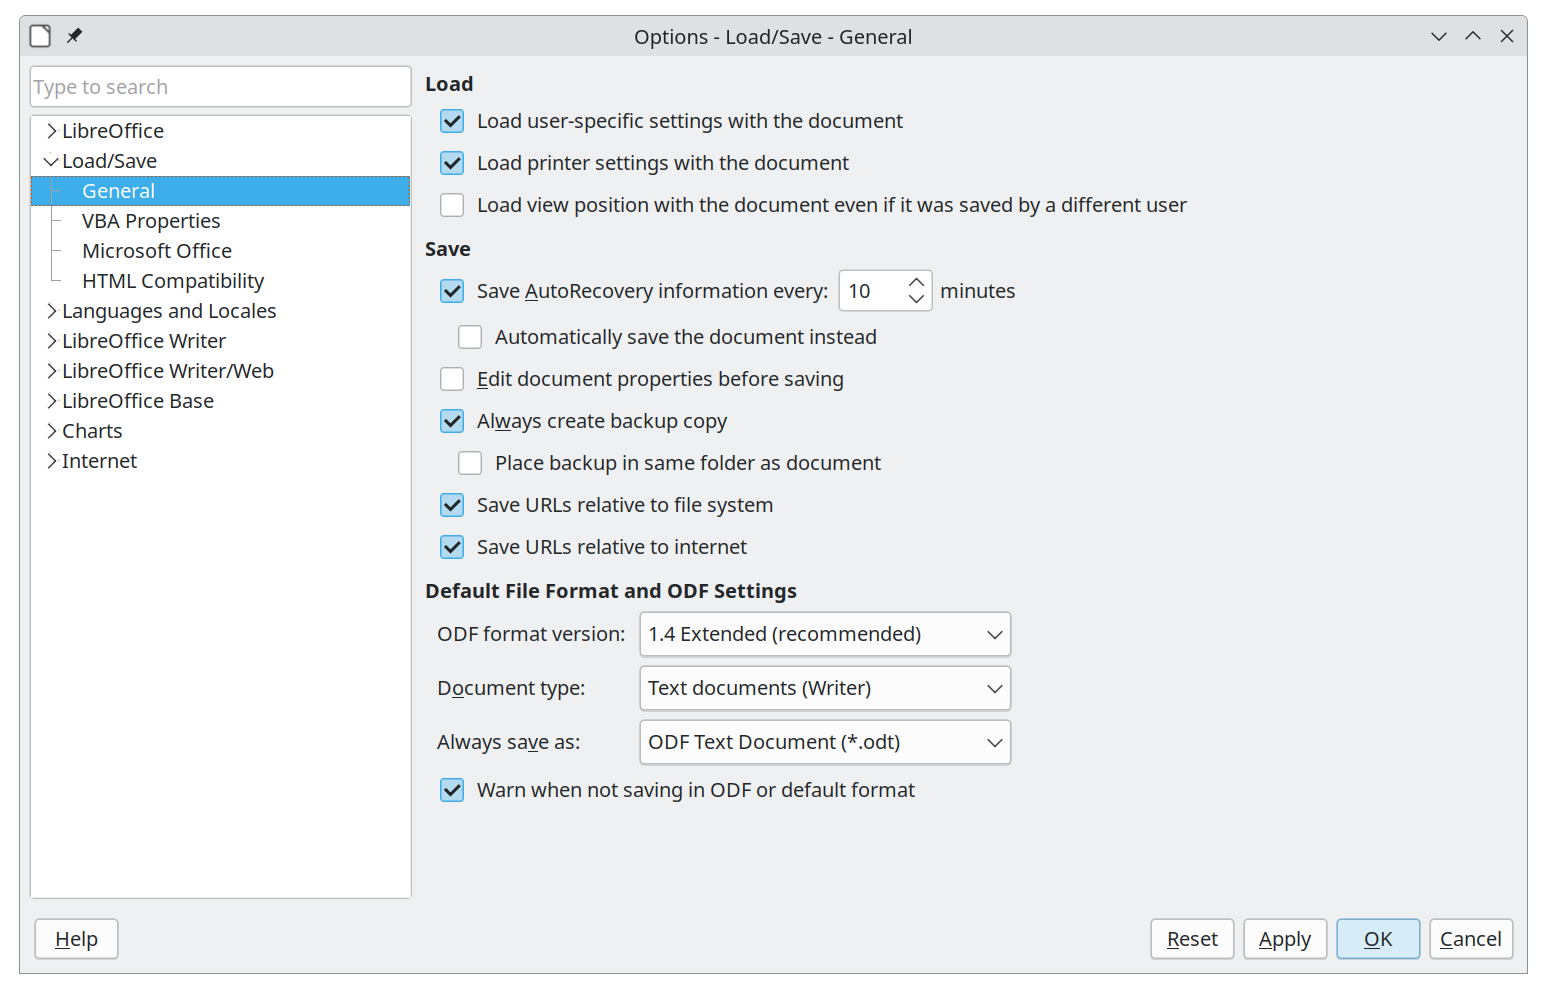Enable loading view position saved by different users
1547x997 pixels.
[x=452, y=204]
